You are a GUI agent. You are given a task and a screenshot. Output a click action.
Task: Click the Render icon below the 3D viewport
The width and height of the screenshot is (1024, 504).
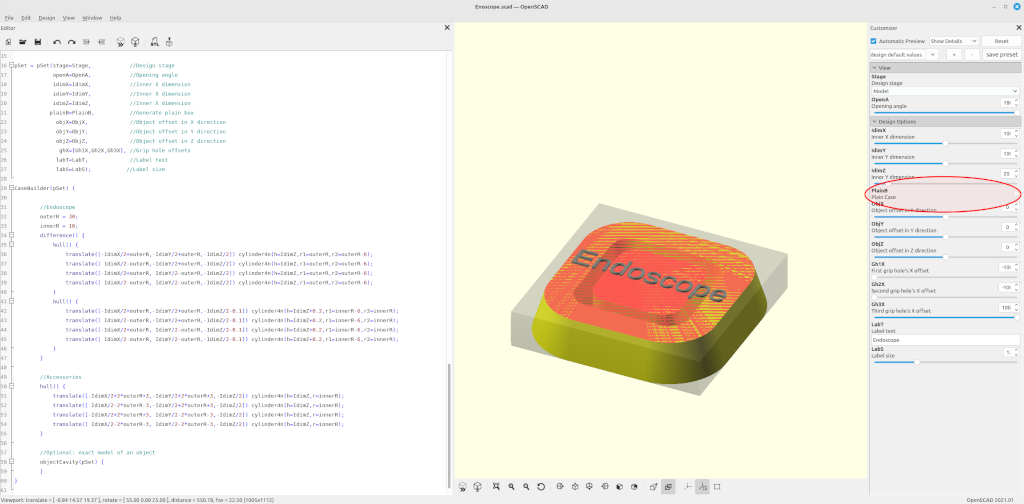pyautogui.click(x=477, y=486)
